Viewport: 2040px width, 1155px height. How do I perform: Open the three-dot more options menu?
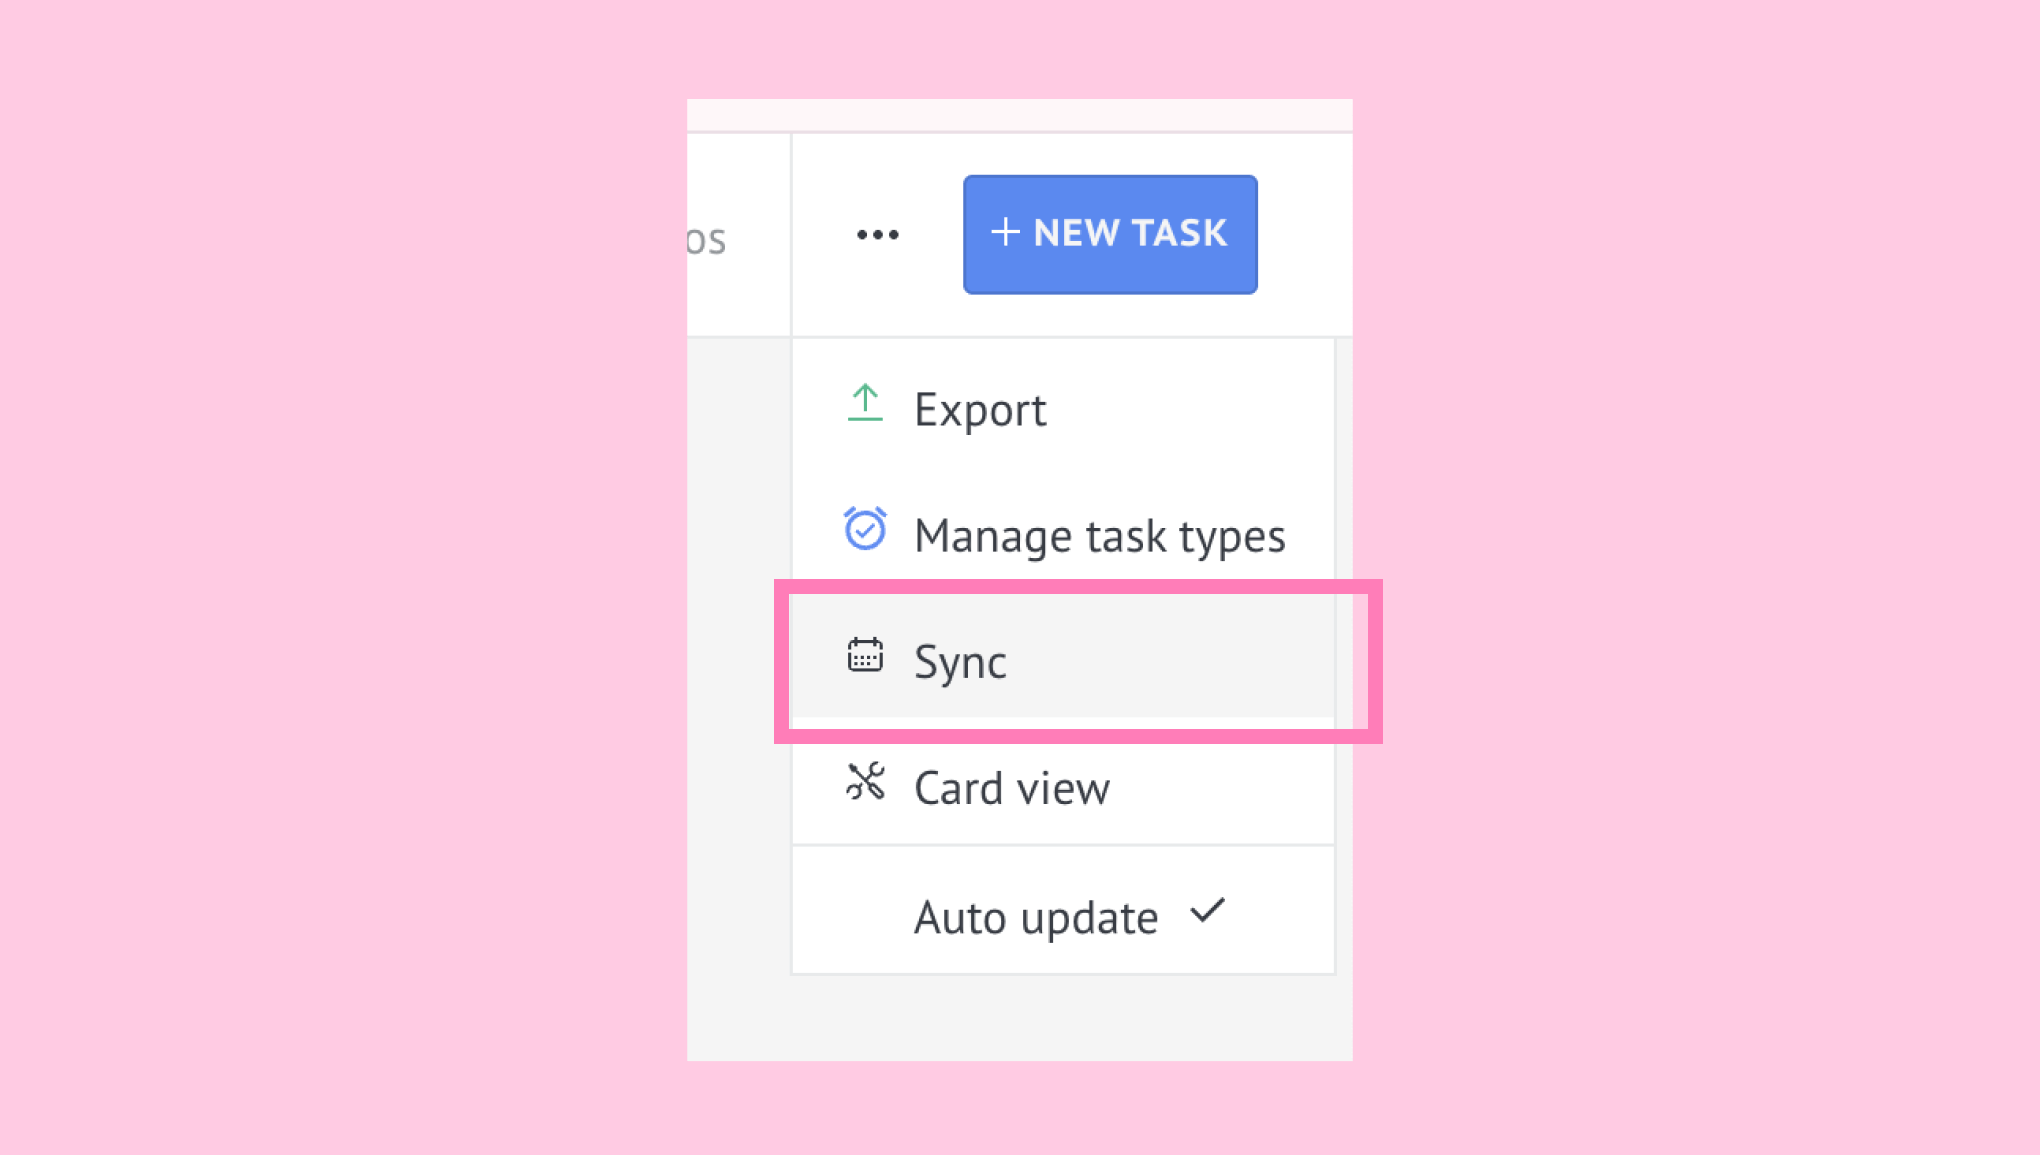[x=877, y=235]
